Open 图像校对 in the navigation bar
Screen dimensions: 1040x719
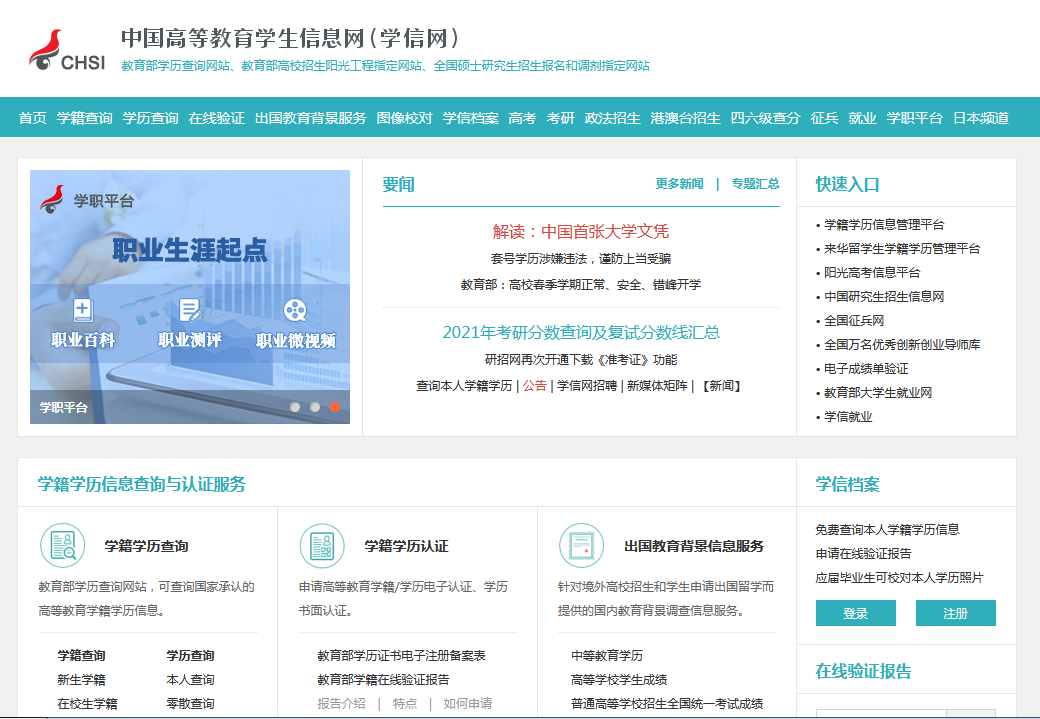(x=405, y=118)
